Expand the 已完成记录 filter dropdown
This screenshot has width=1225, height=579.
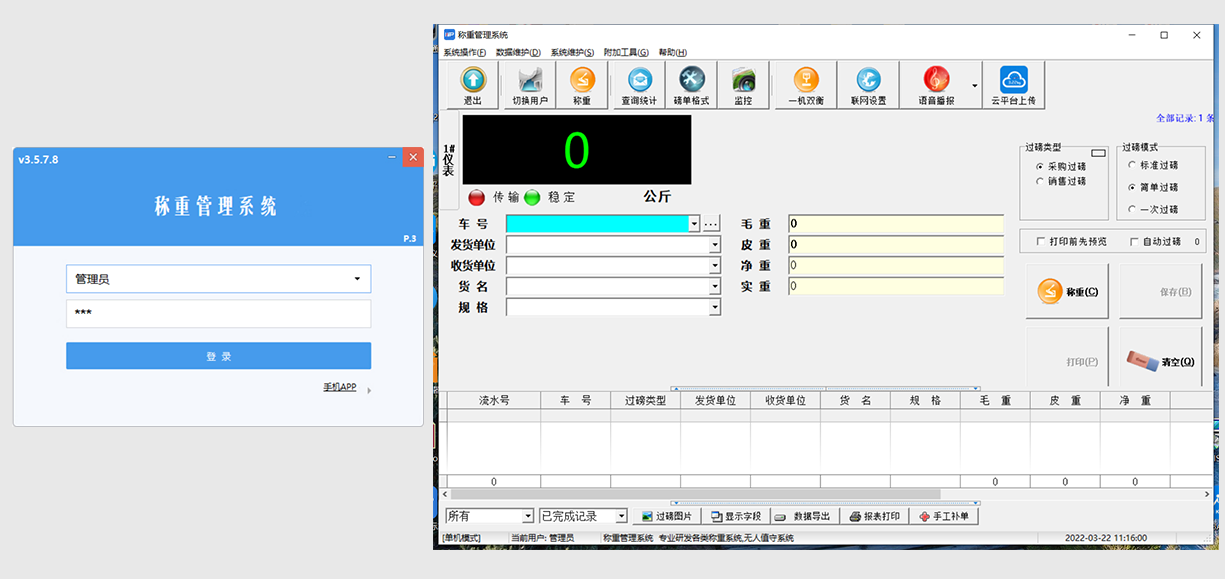(621, 517)
